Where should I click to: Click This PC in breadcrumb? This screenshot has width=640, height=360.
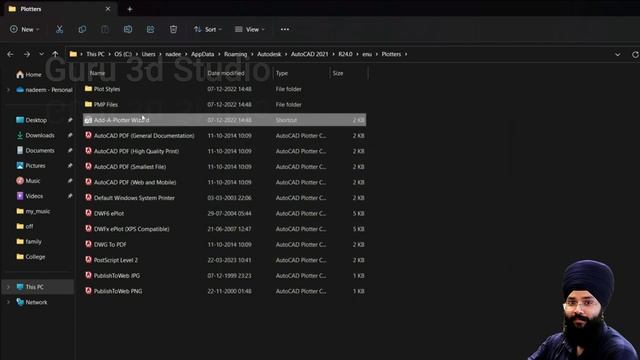tap(95, 54)
